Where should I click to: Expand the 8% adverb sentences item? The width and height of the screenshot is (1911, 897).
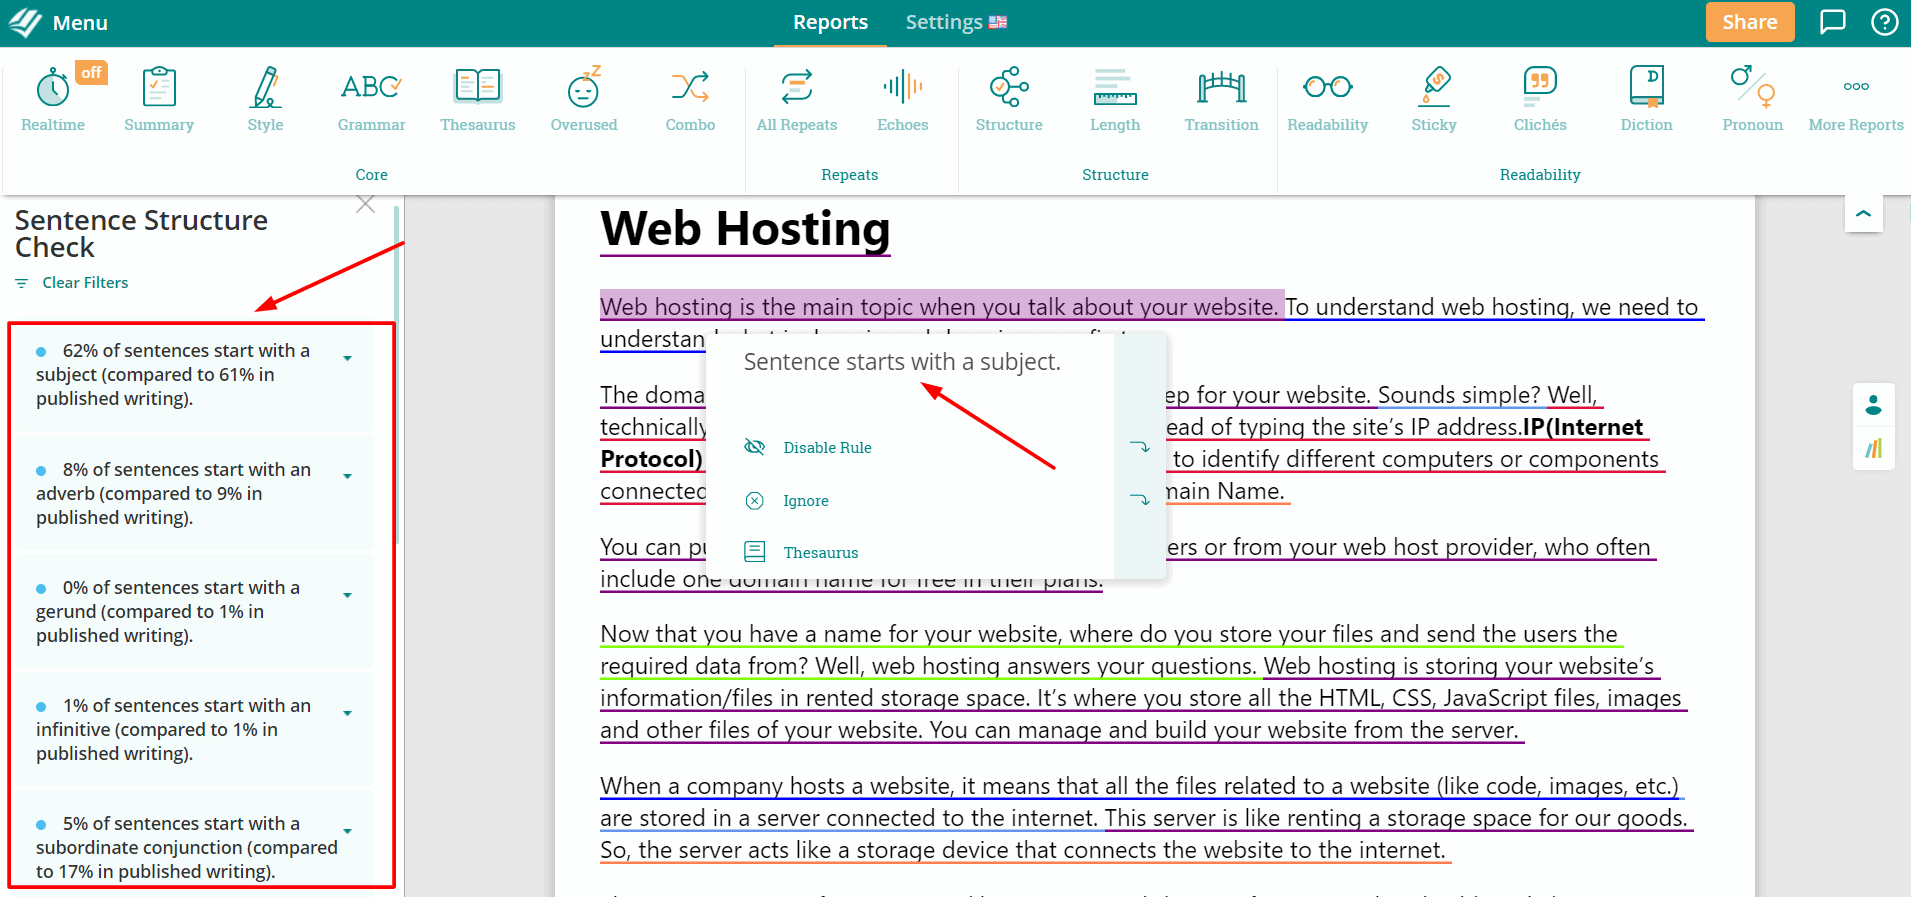tap(347, 477)
